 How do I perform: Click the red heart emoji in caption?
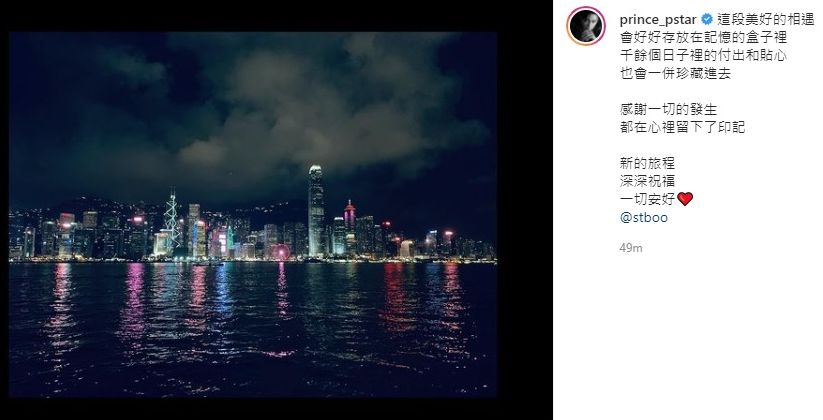click(x=685, y=199)
